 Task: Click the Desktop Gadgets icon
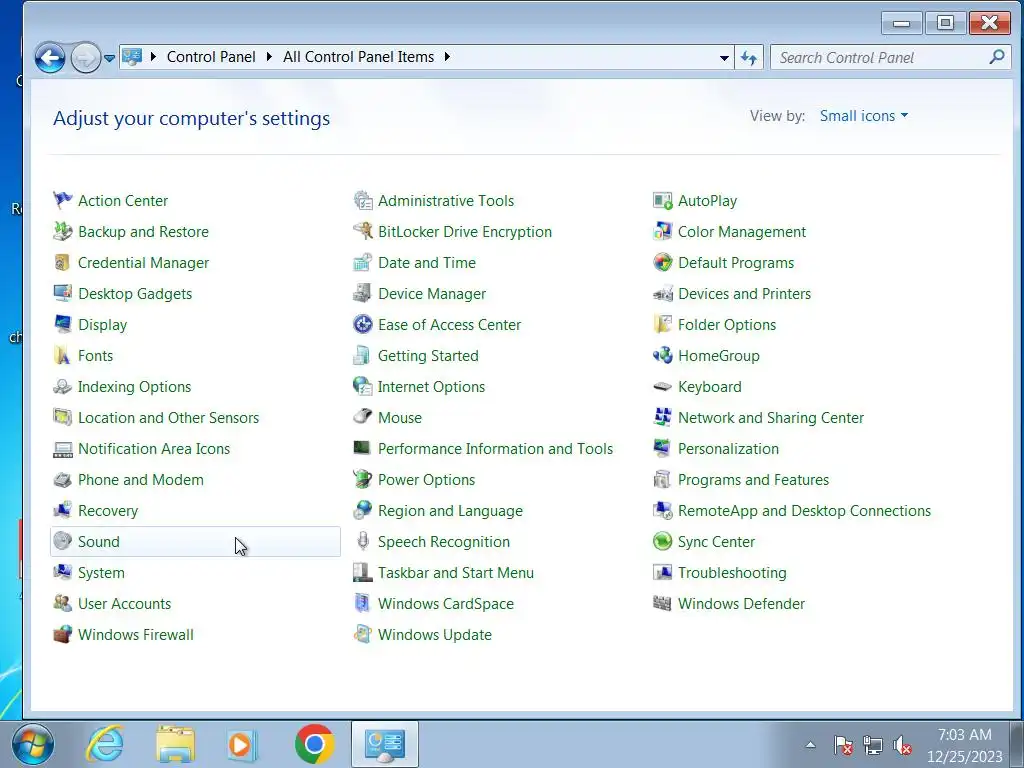tap(63, 293)
